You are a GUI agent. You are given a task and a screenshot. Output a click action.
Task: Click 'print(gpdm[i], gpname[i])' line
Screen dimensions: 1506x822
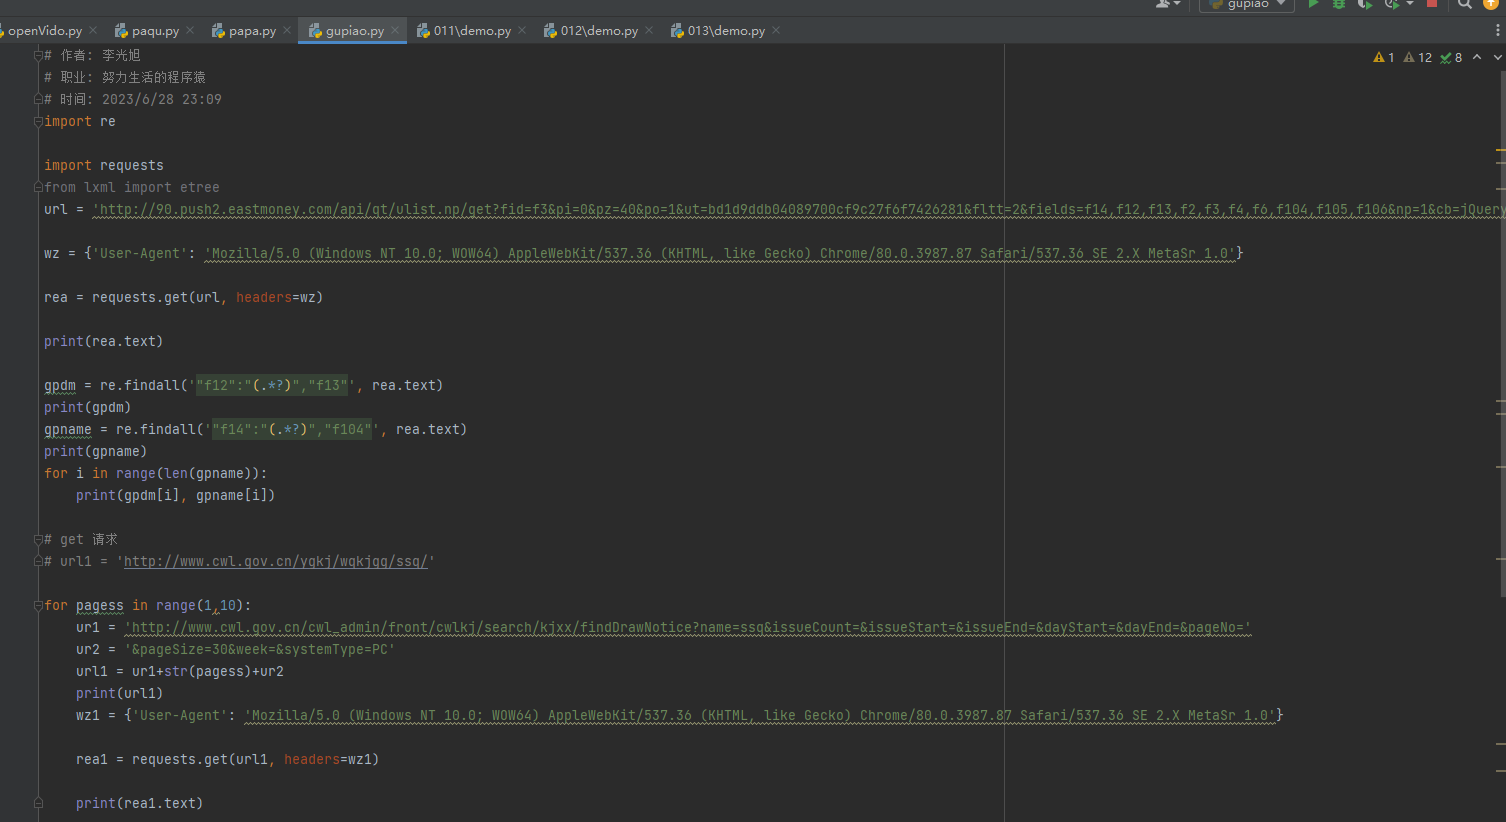(175, 495)
